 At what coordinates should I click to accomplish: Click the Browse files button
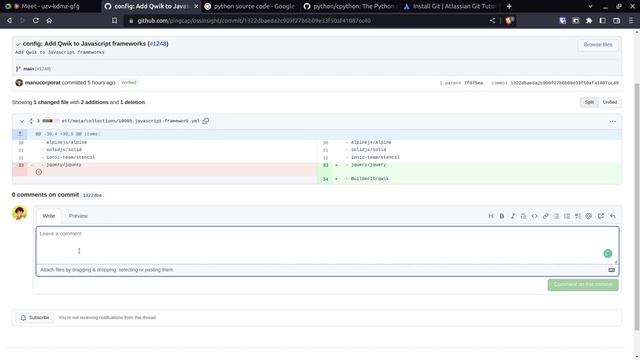598,44
